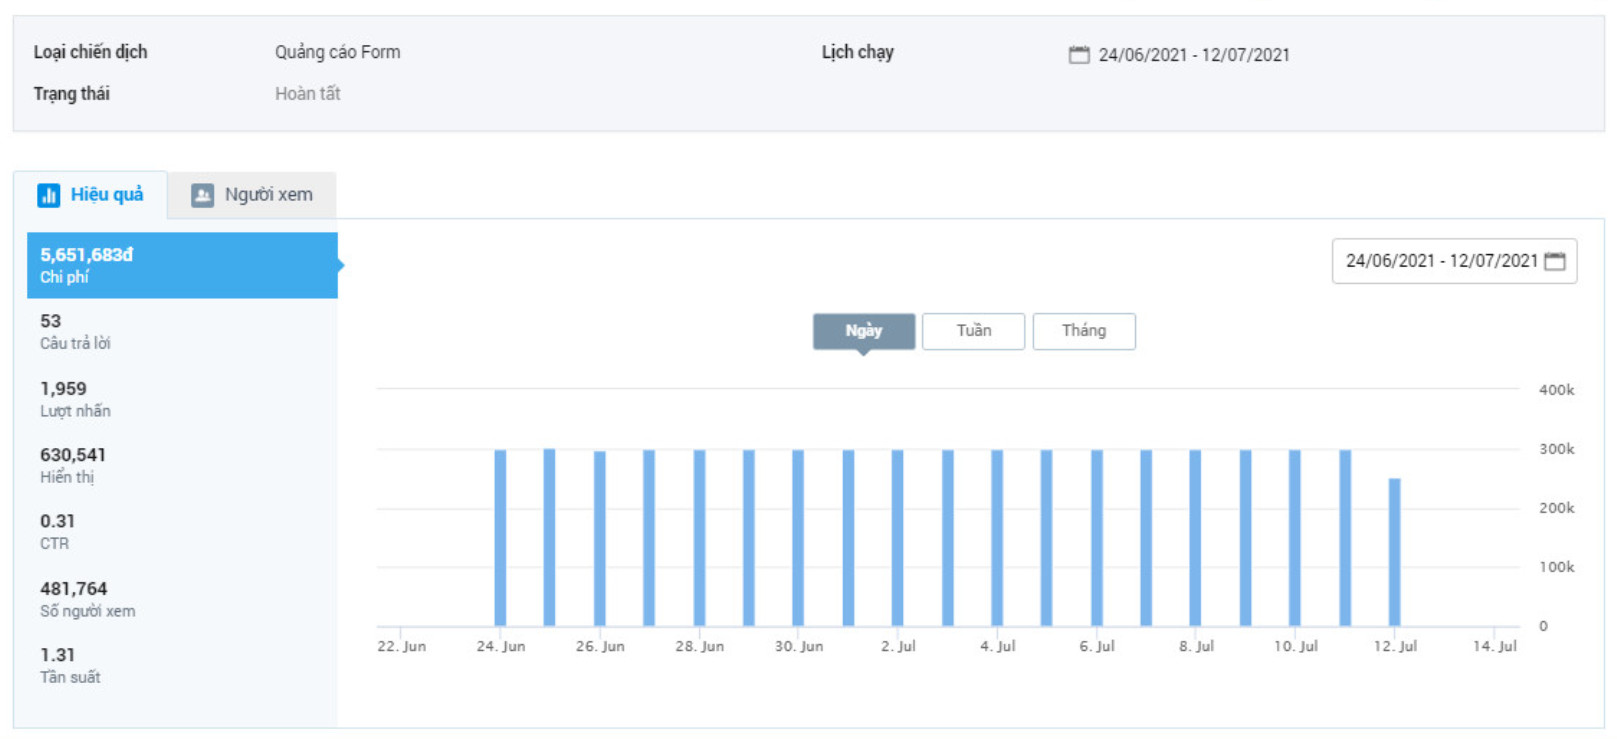The height and width of the screenshot is (739, 1617).
Task: Click the bar for 24 Jun
Action: pyautogui.click(x=500, y=538)
